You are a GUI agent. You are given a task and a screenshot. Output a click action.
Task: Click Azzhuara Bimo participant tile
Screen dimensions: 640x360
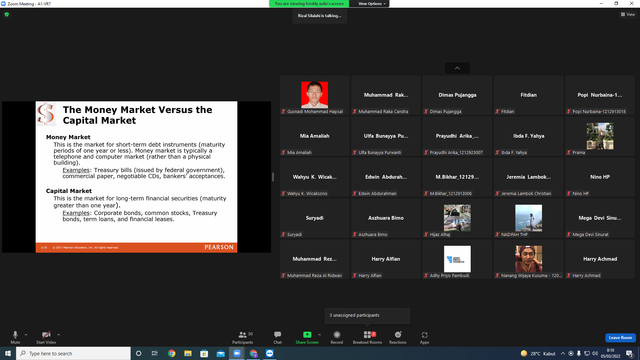pos(386,218)
